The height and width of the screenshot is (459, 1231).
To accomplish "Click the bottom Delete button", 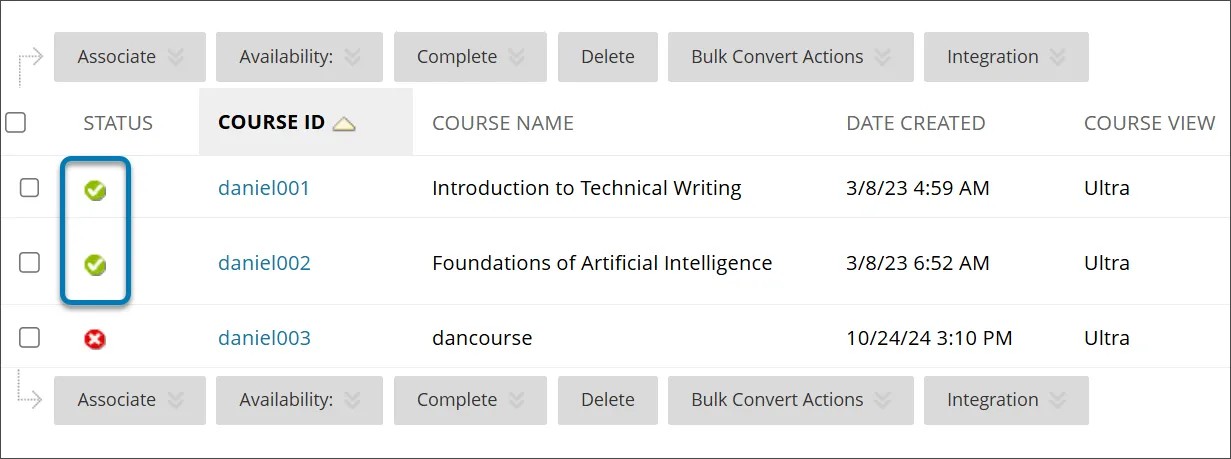I will pos(607,400).
